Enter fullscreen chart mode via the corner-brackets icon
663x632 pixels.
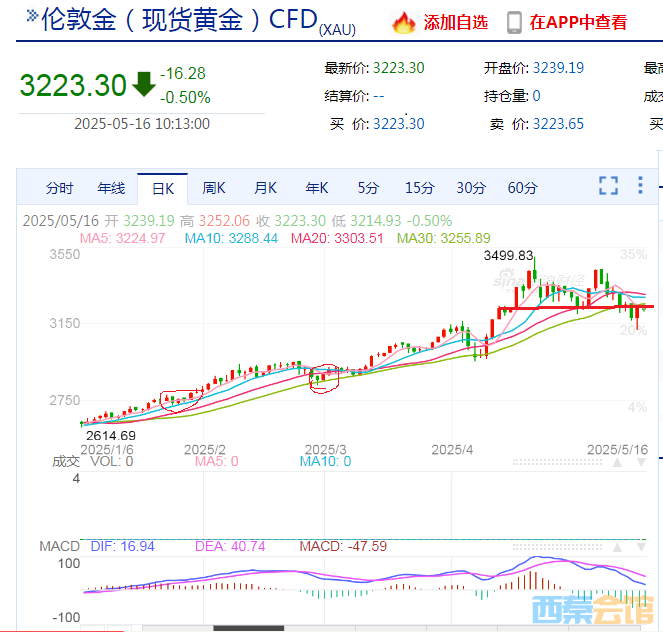(x=608, y=186)
